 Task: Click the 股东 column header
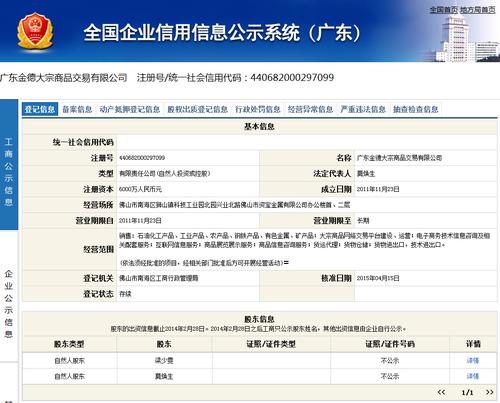164,344
